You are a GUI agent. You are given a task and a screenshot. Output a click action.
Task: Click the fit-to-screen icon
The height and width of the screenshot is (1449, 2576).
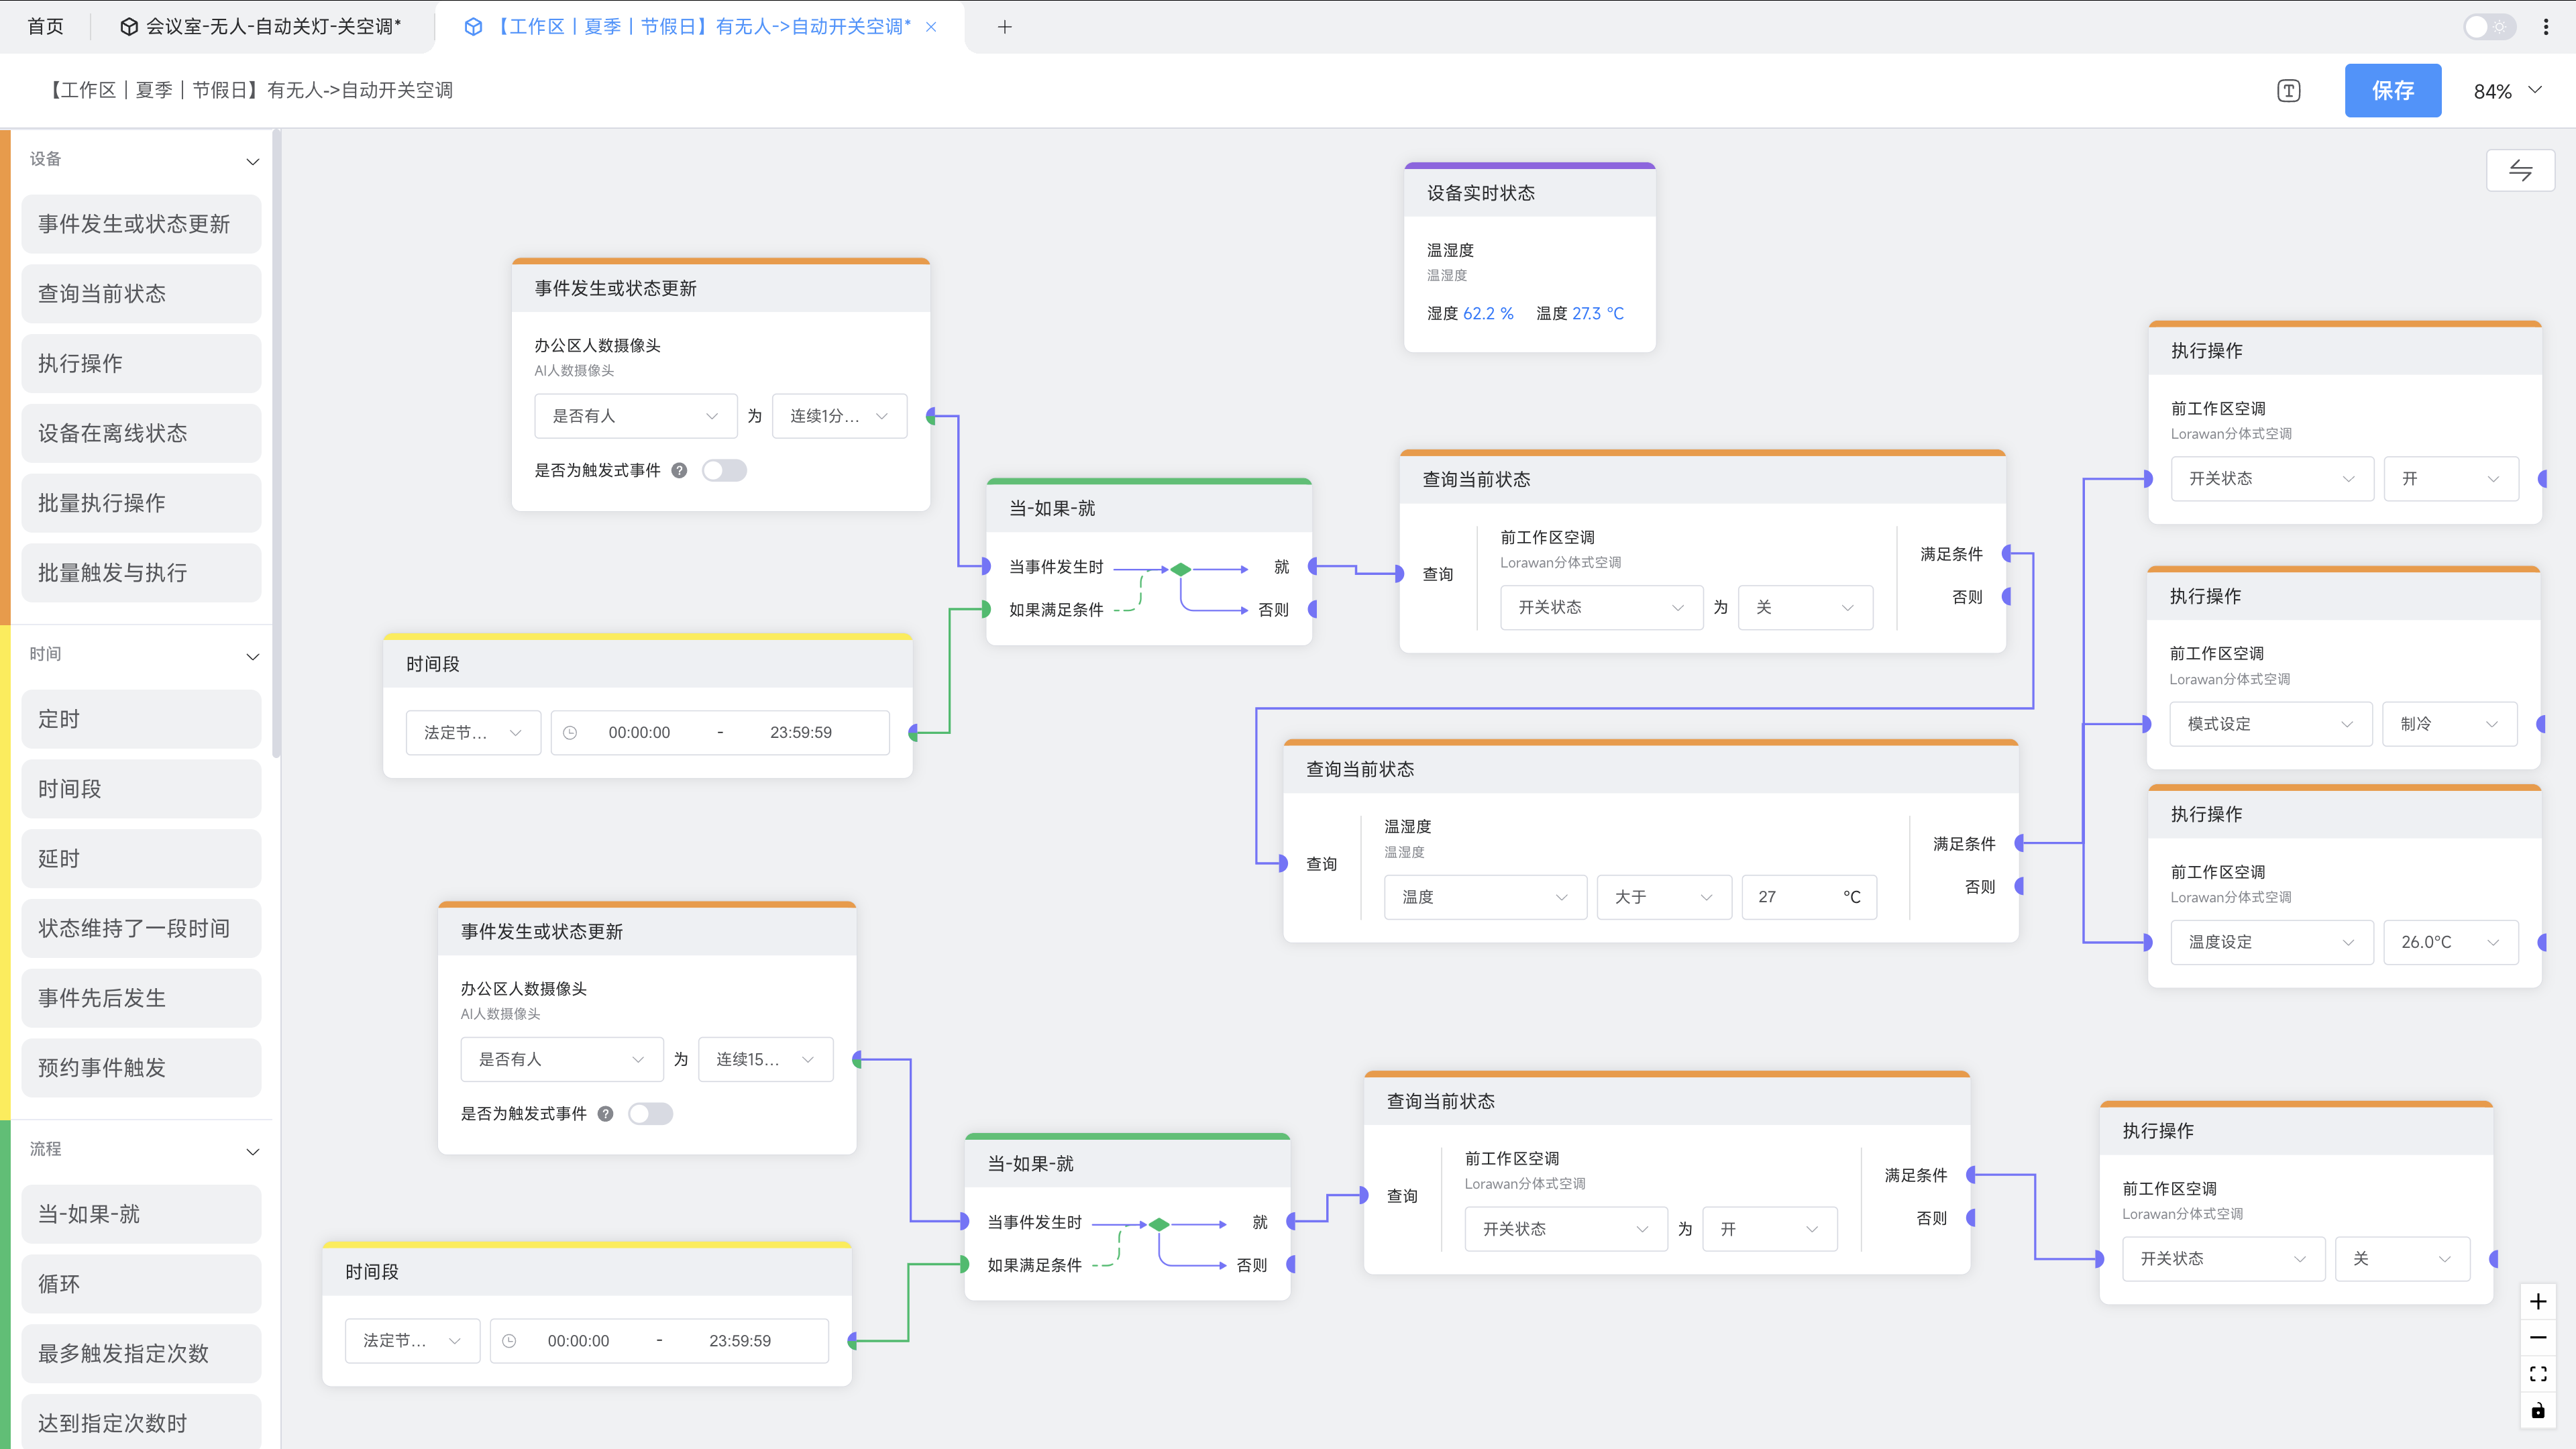2537,1374
